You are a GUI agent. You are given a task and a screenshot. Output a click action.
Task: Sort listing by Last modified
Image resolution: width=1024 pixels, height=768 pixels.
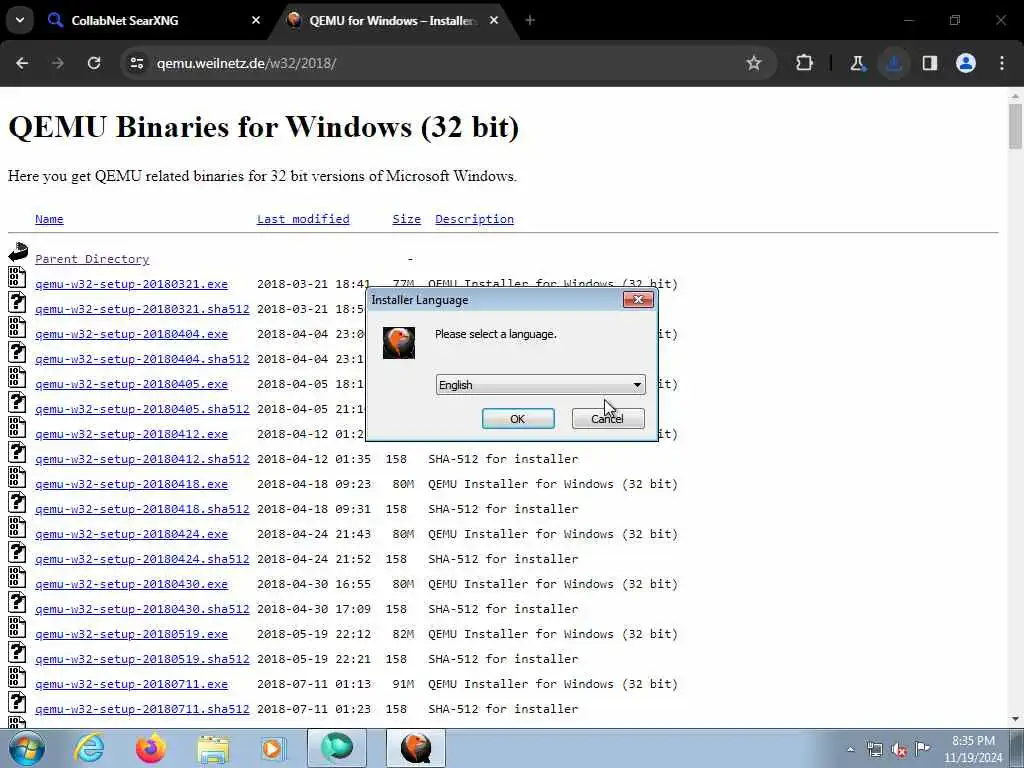[303, 219]
